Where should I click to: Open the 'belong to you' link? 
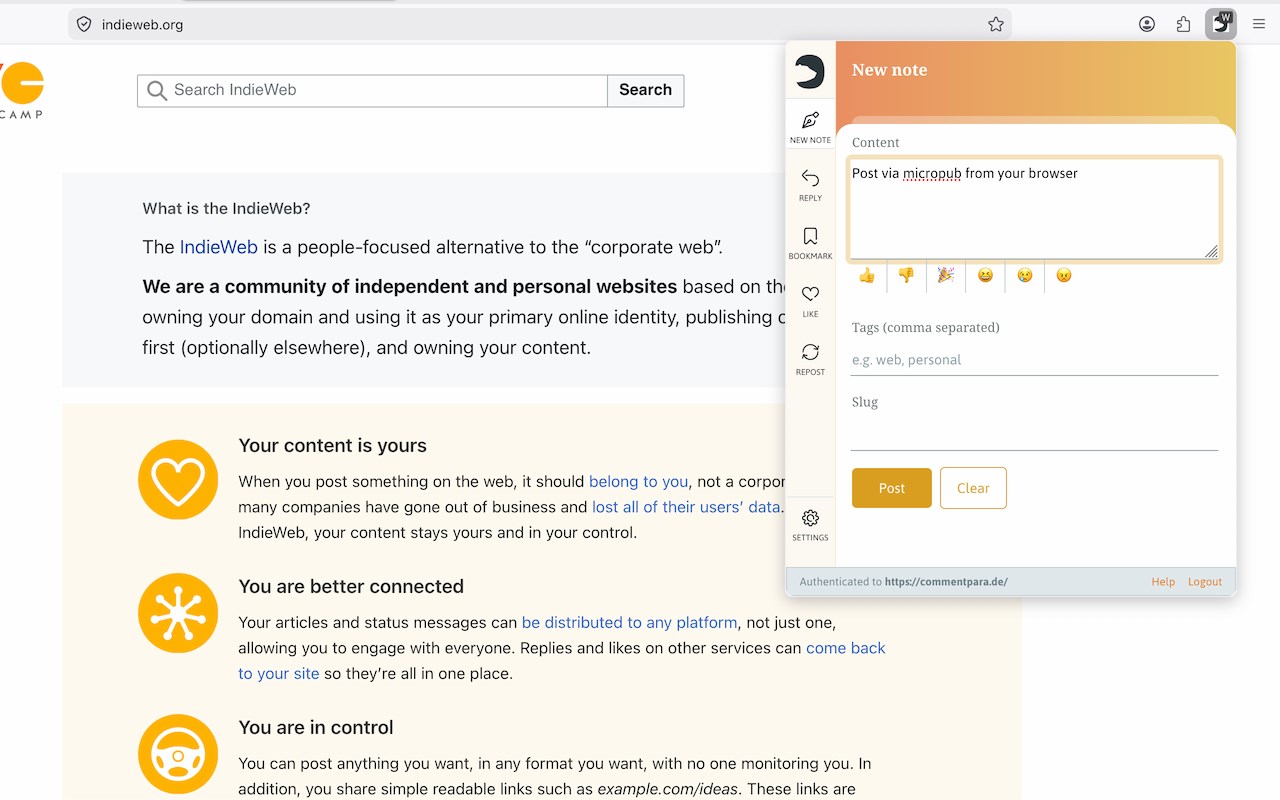coord(639,481)
